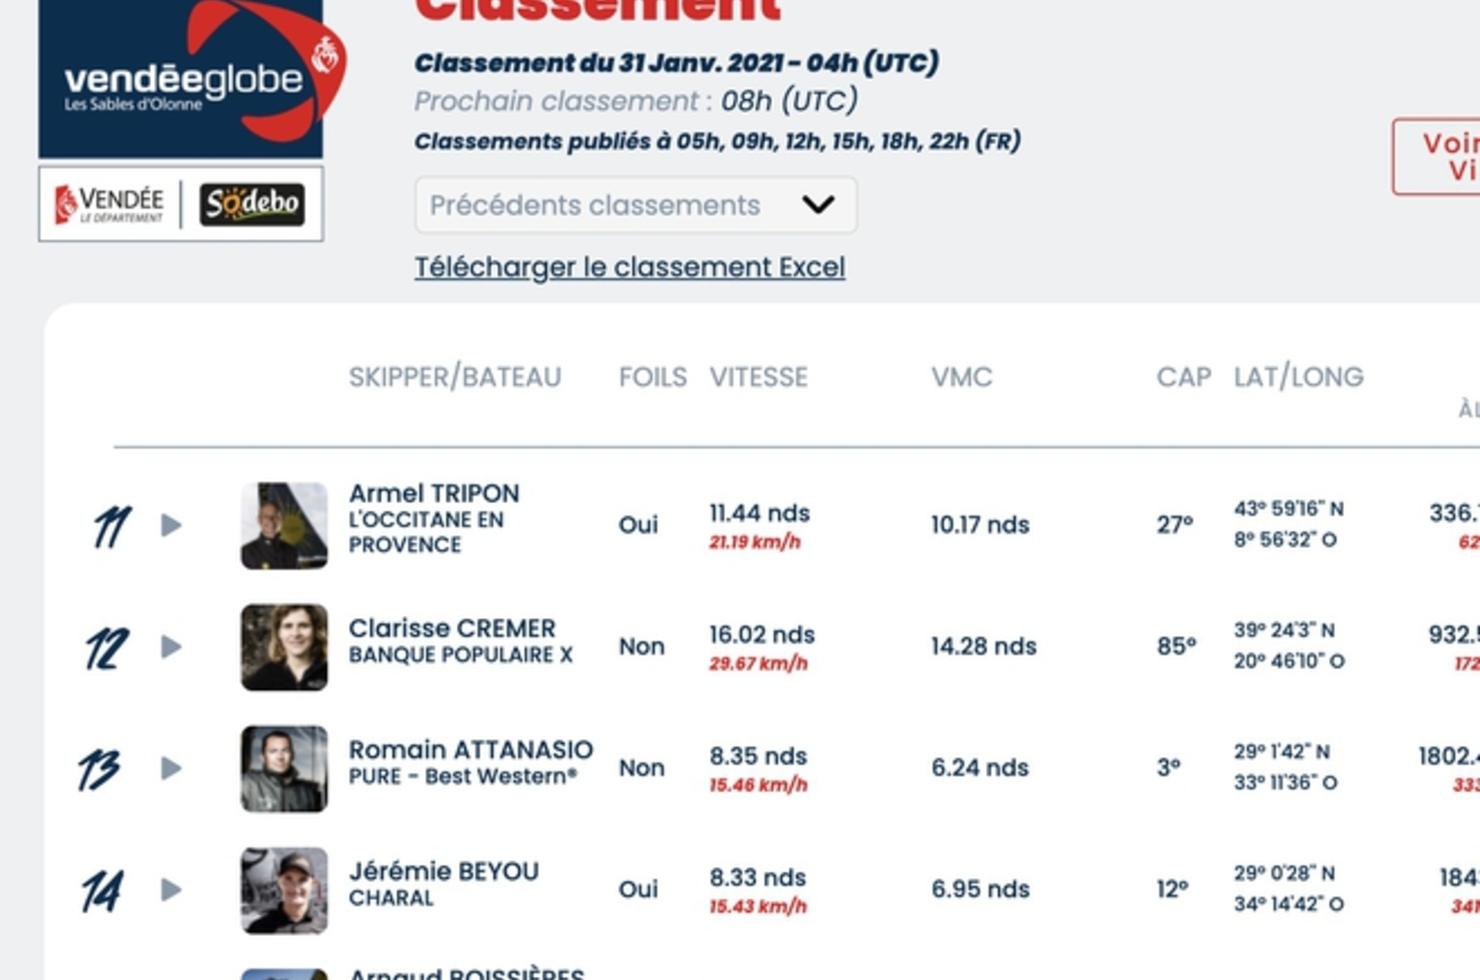Expand row 14 Jérémie Beyou details arrow
Viewport: 1480px width, 980px height.
[x=171, y=890]
